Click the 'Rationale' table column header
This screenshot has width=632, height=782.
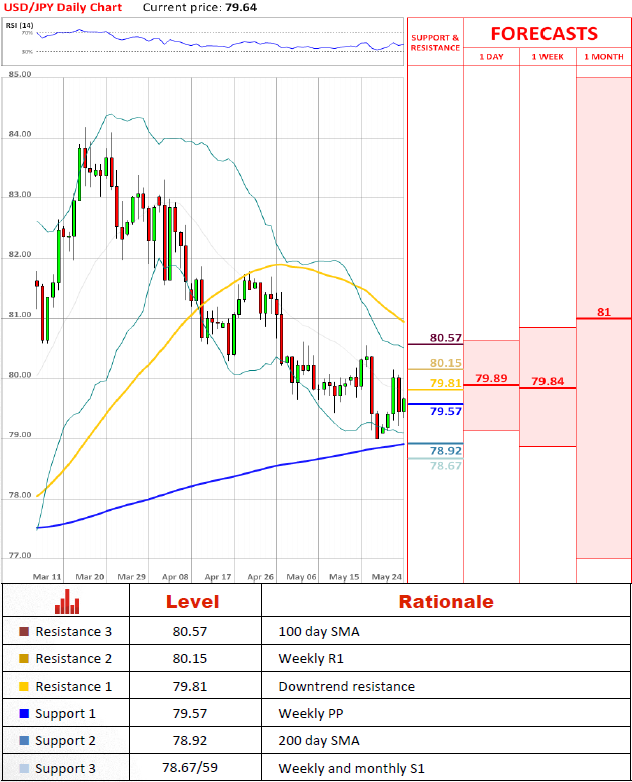coord(446,601)
